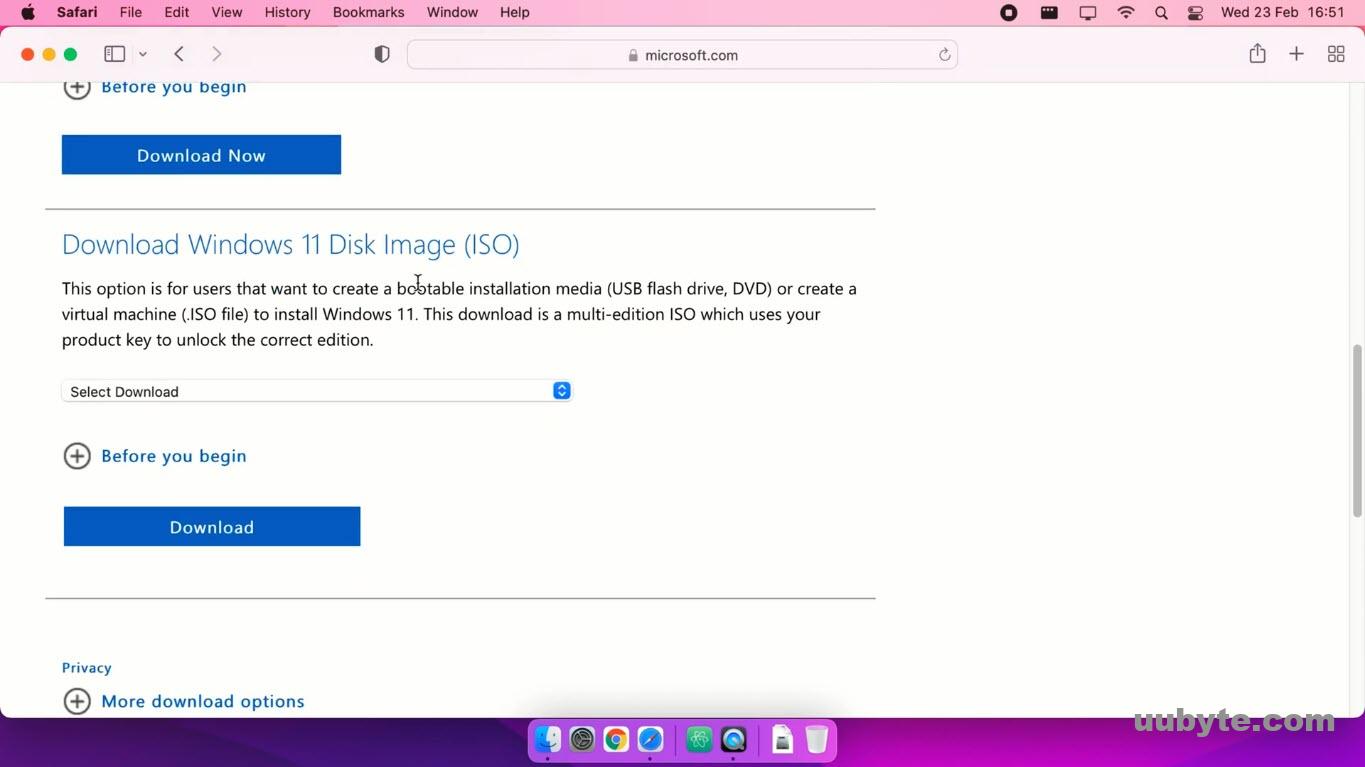Open the Safari menu

77,12
